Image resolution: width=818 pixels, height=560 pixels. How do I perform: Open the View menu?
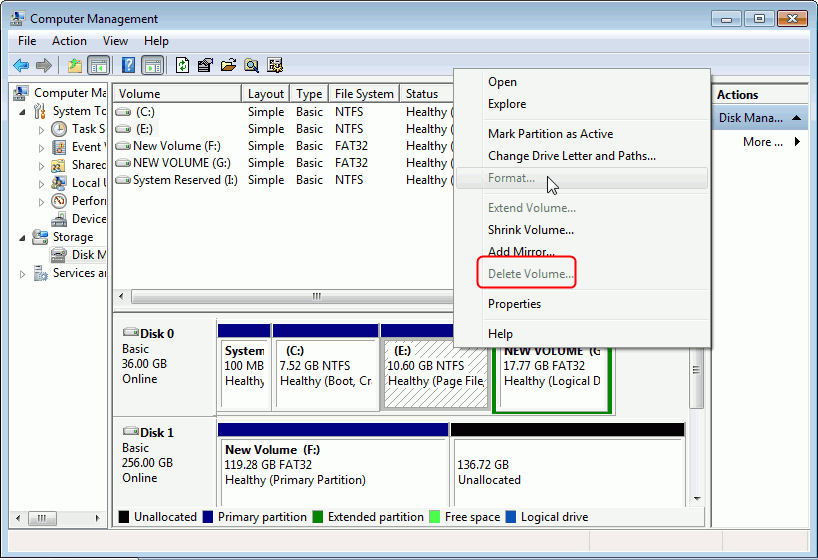pyautogui.click(x=115, y=41)
